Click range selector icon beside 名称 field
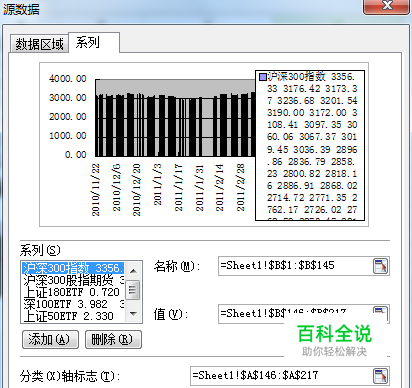Viewport: 412px width, 388px height. point(380,266)
